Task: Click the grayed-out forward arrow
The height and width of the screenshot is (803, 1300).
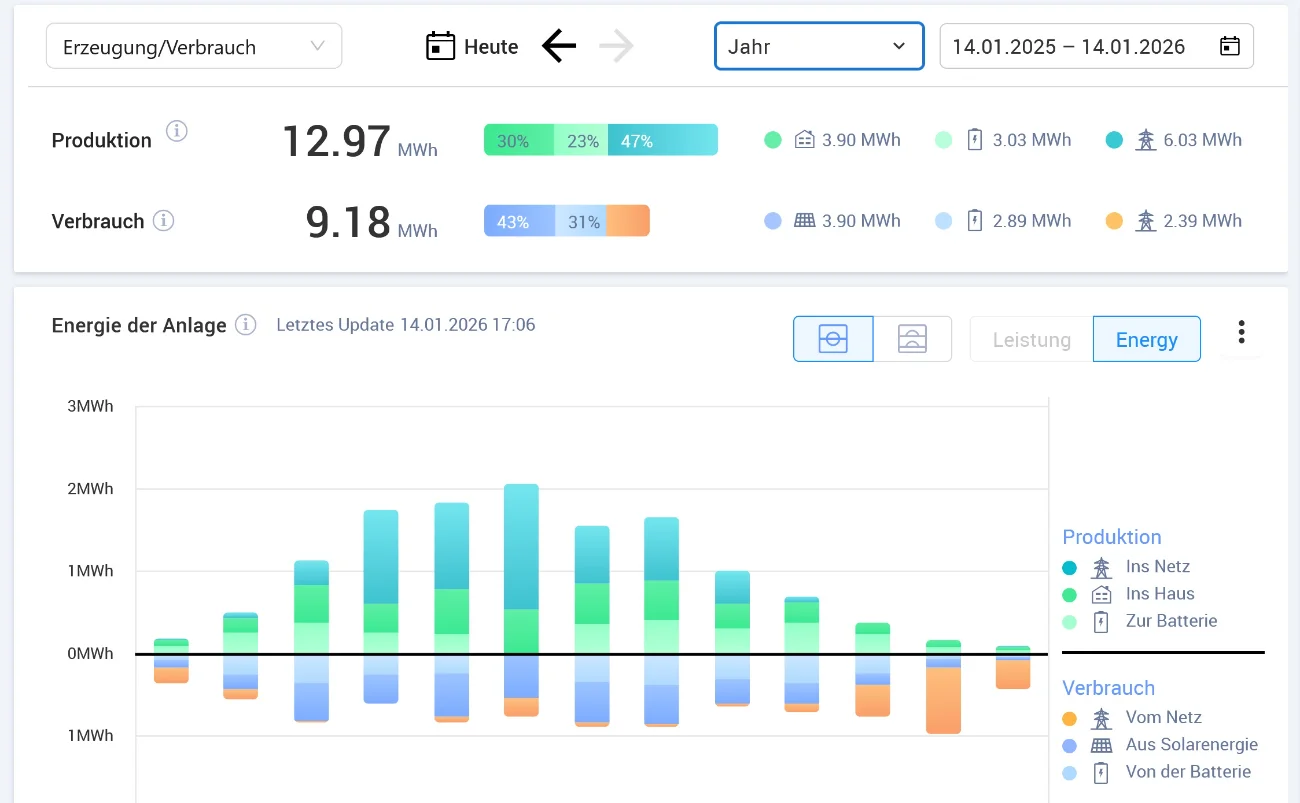Action: 617,46
